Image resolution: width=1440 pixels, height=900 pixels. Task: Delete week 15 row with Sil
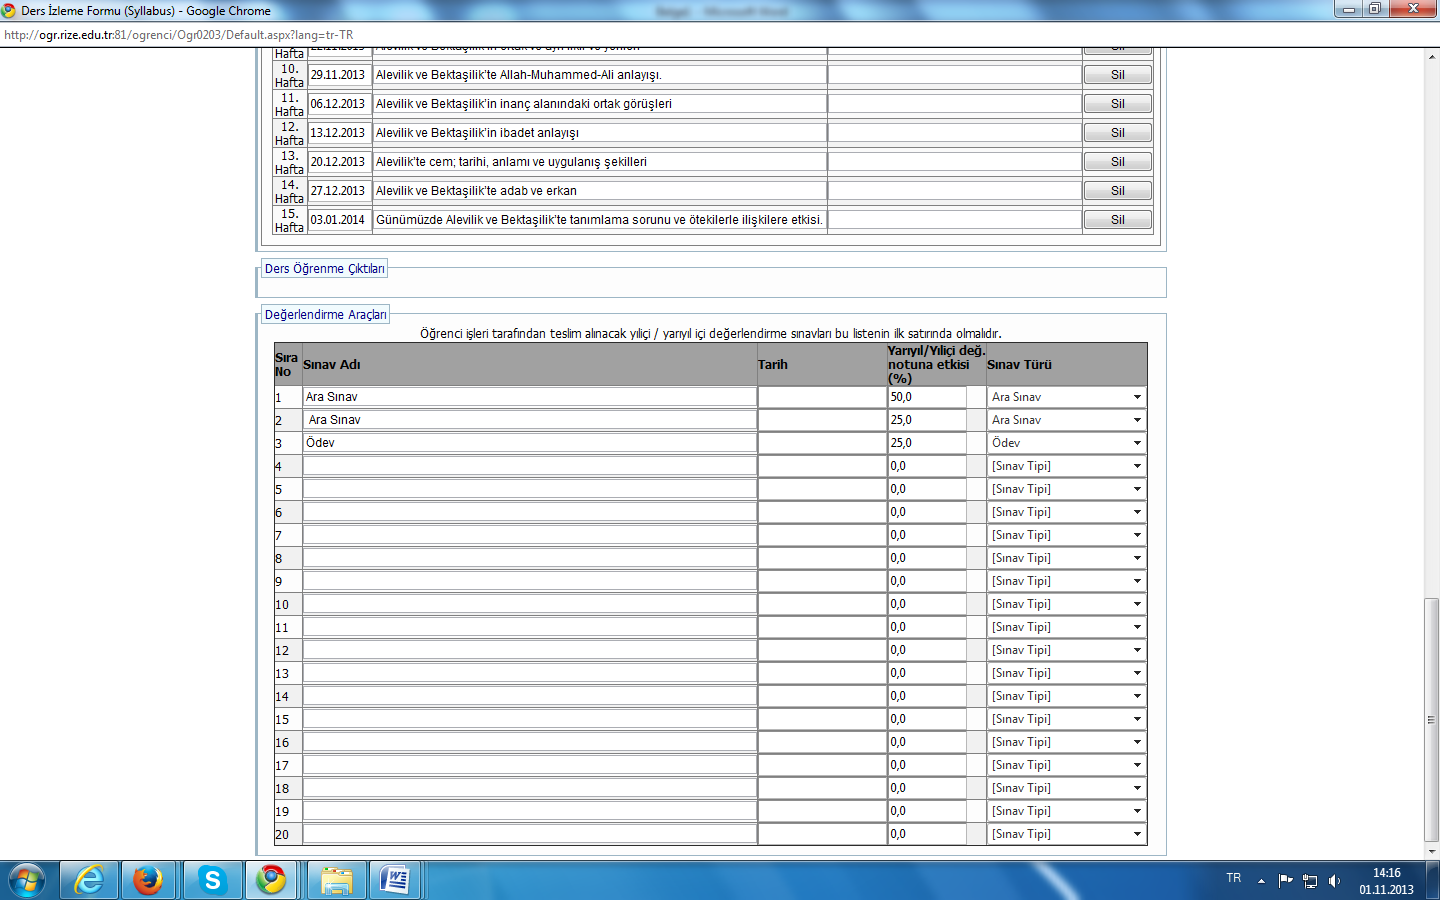coord(1118,220)
